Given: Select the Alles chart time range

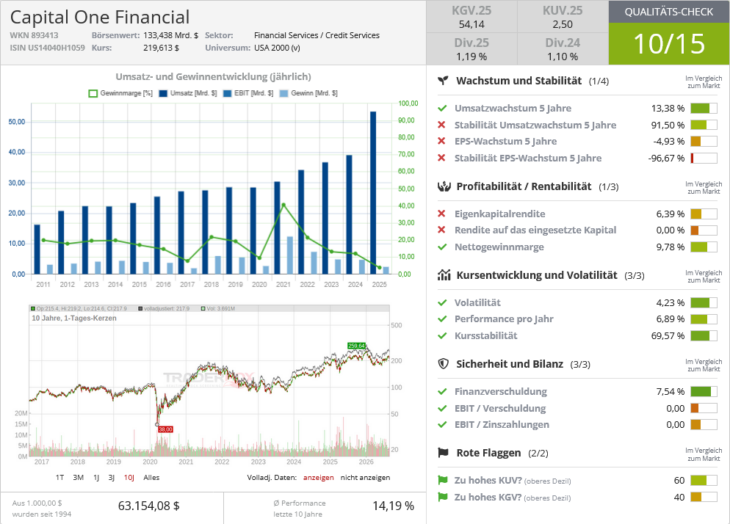Looking at the screenshot, I should pyautogui.click(x=151, y=477).
